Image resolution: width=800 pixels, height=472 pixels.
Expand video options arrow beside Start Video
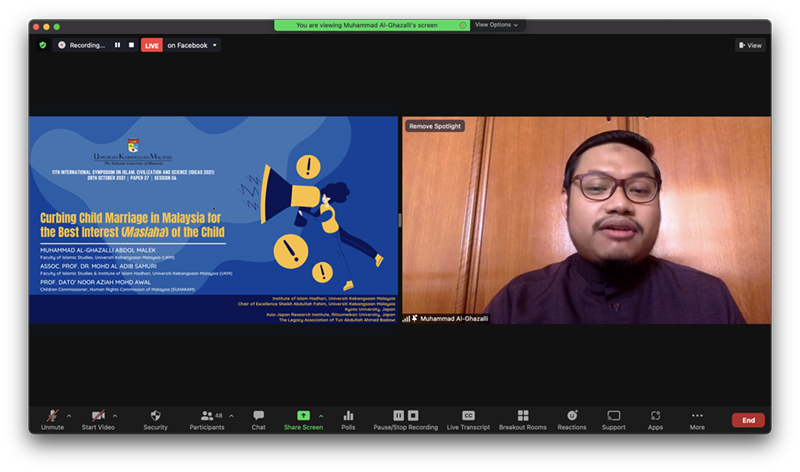(115, 415)
